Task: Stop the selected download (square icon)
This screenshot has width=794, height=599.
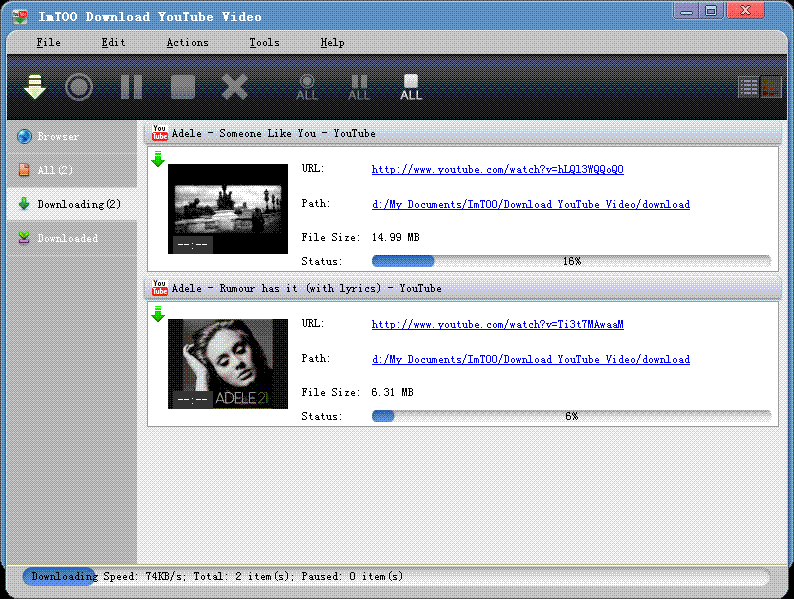Action: point(183,87)
